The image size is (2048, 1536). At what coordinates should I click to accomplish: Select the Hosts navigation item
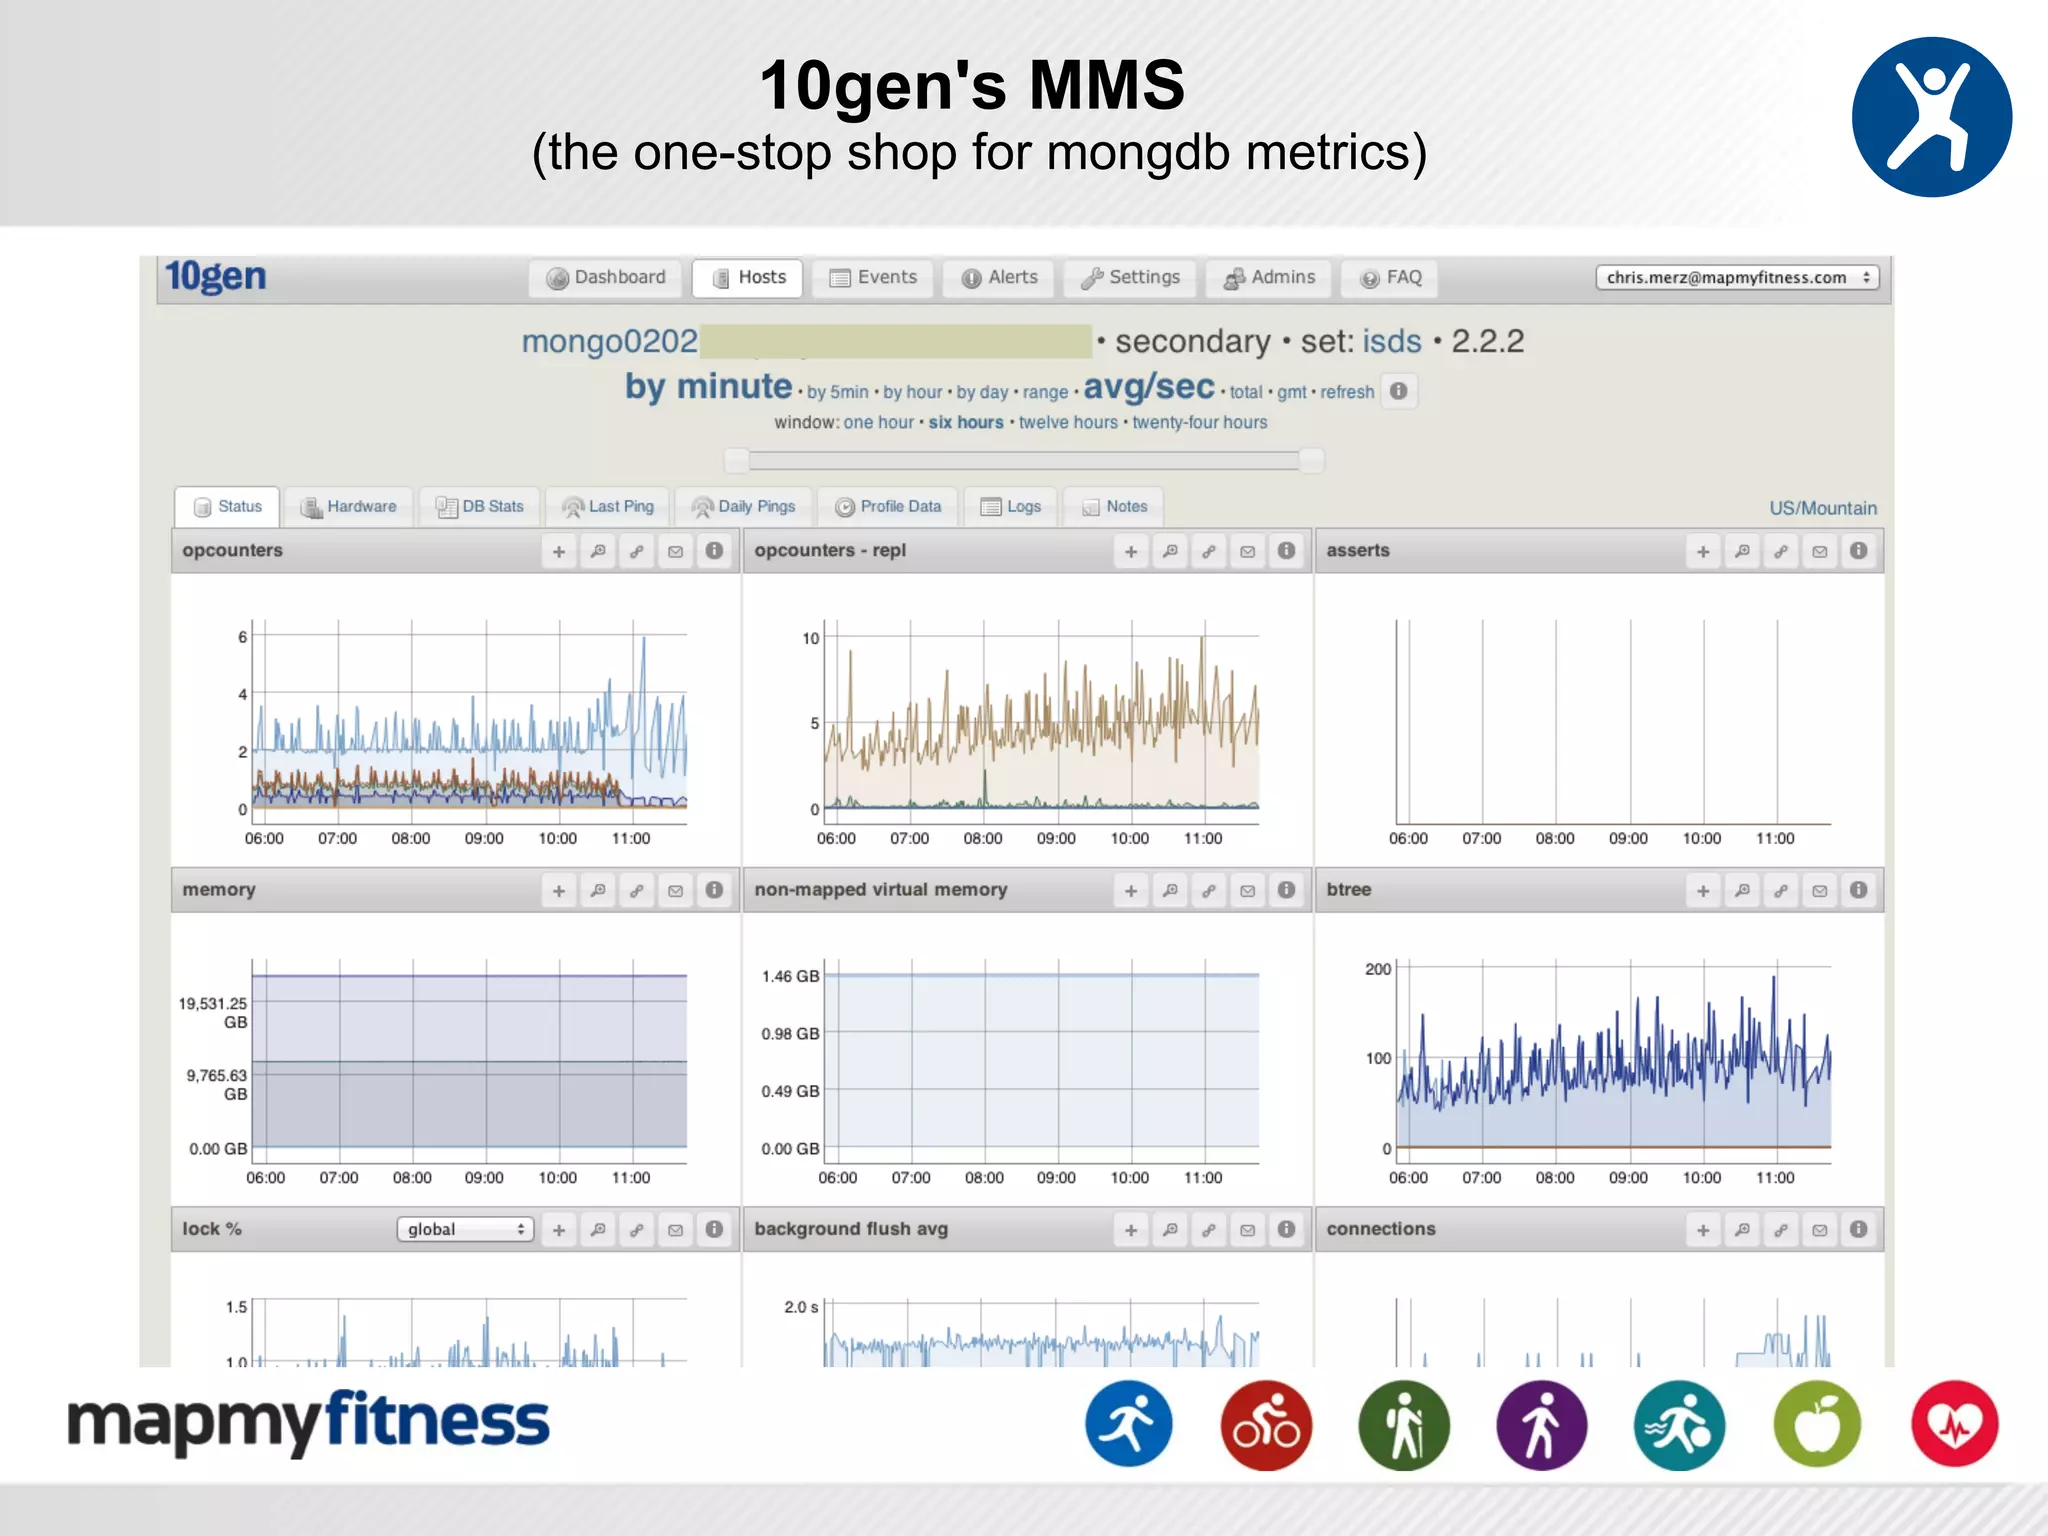(x=748, y=278)
